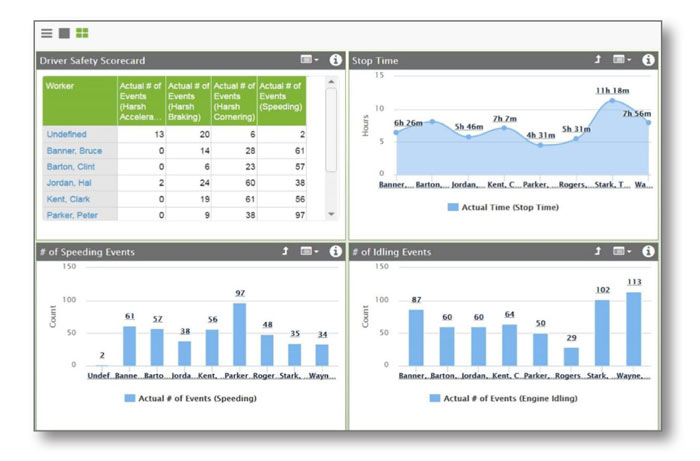Open the hamburger menu icon
700x461 pixels.
coord(47,33)
